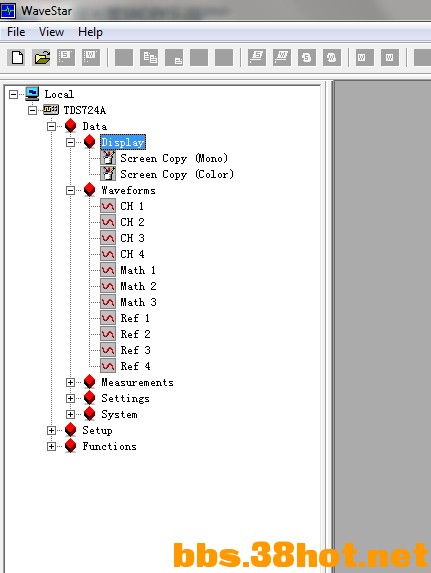
Task: Click the red cube icon beside Functions
Action: [71, 446]
